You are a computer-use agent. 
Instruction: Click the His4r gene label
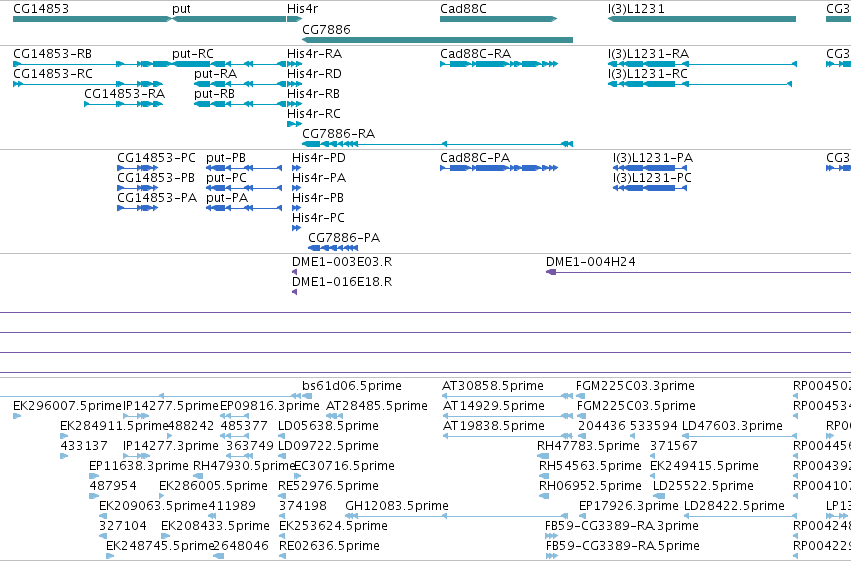[302, 9]
